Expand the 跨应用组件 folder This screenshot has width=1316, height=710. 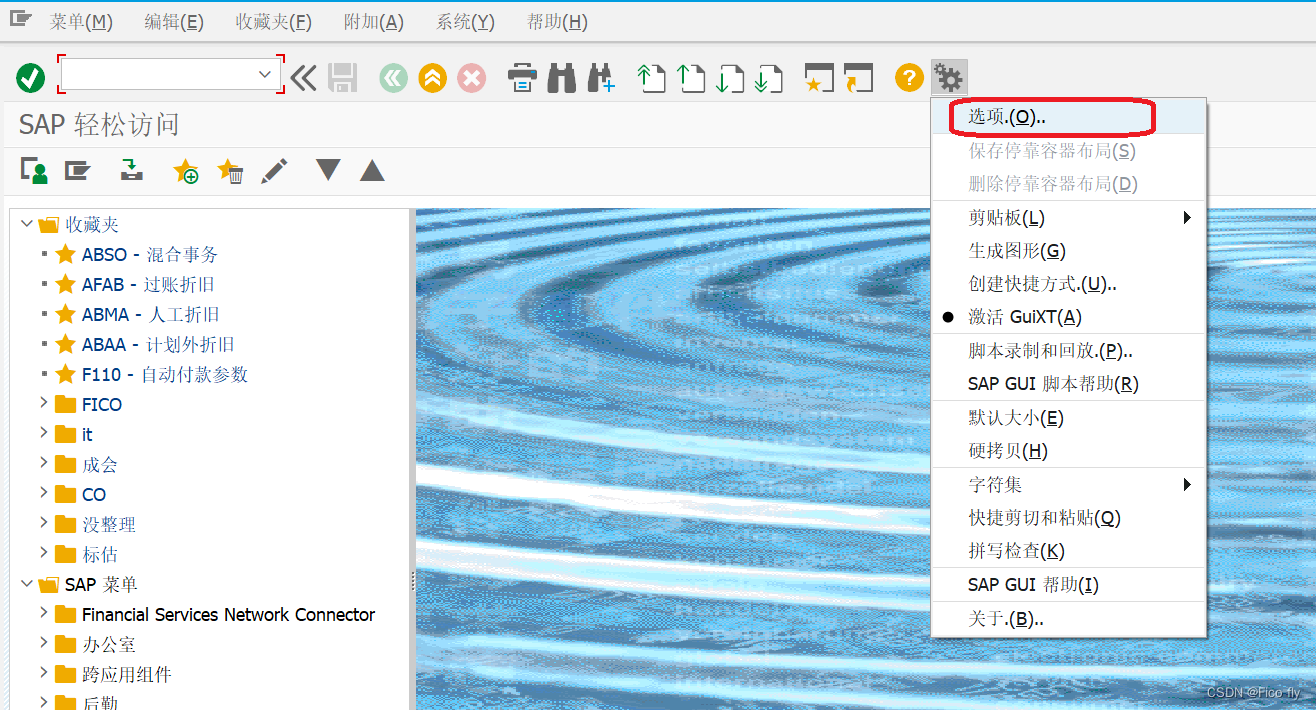43,673
